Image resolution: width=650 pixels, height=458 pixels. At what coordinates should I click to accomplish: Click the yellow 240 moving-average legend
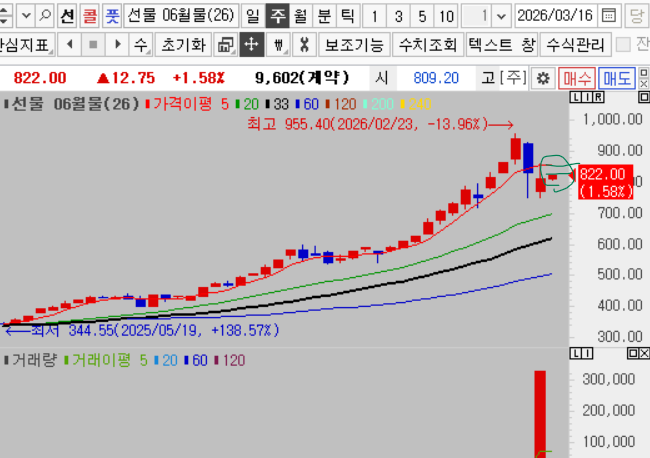click(x=416, y=104)
